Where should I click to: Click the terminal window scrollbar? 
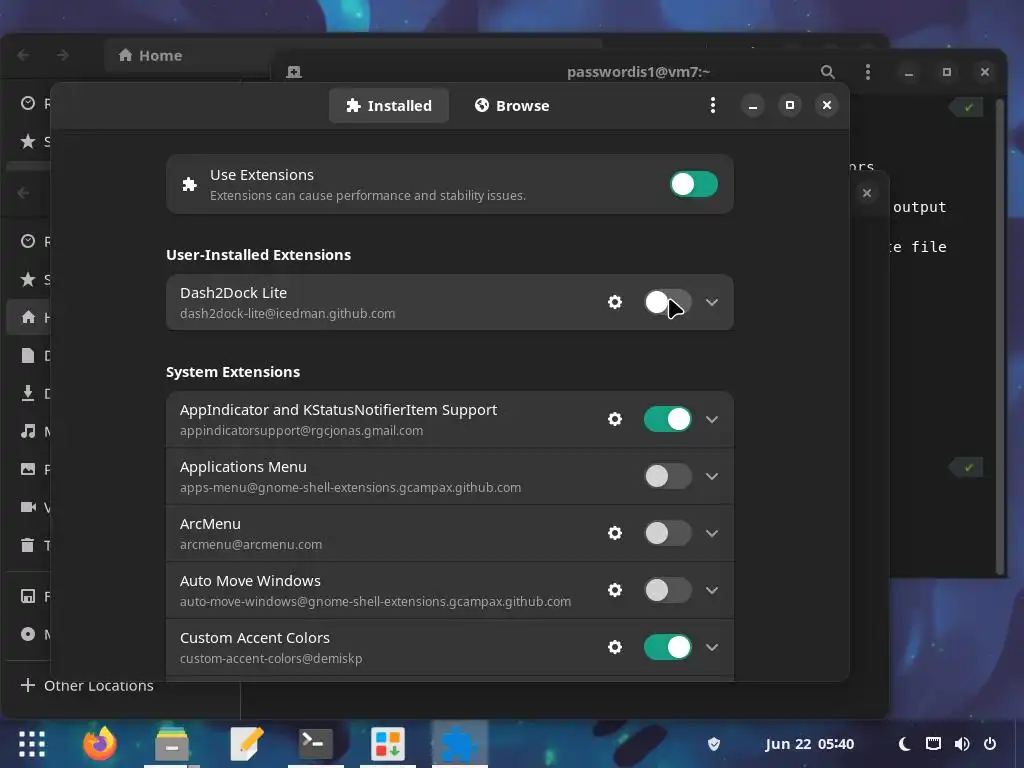pyautogui.click(x=999, y=336)
